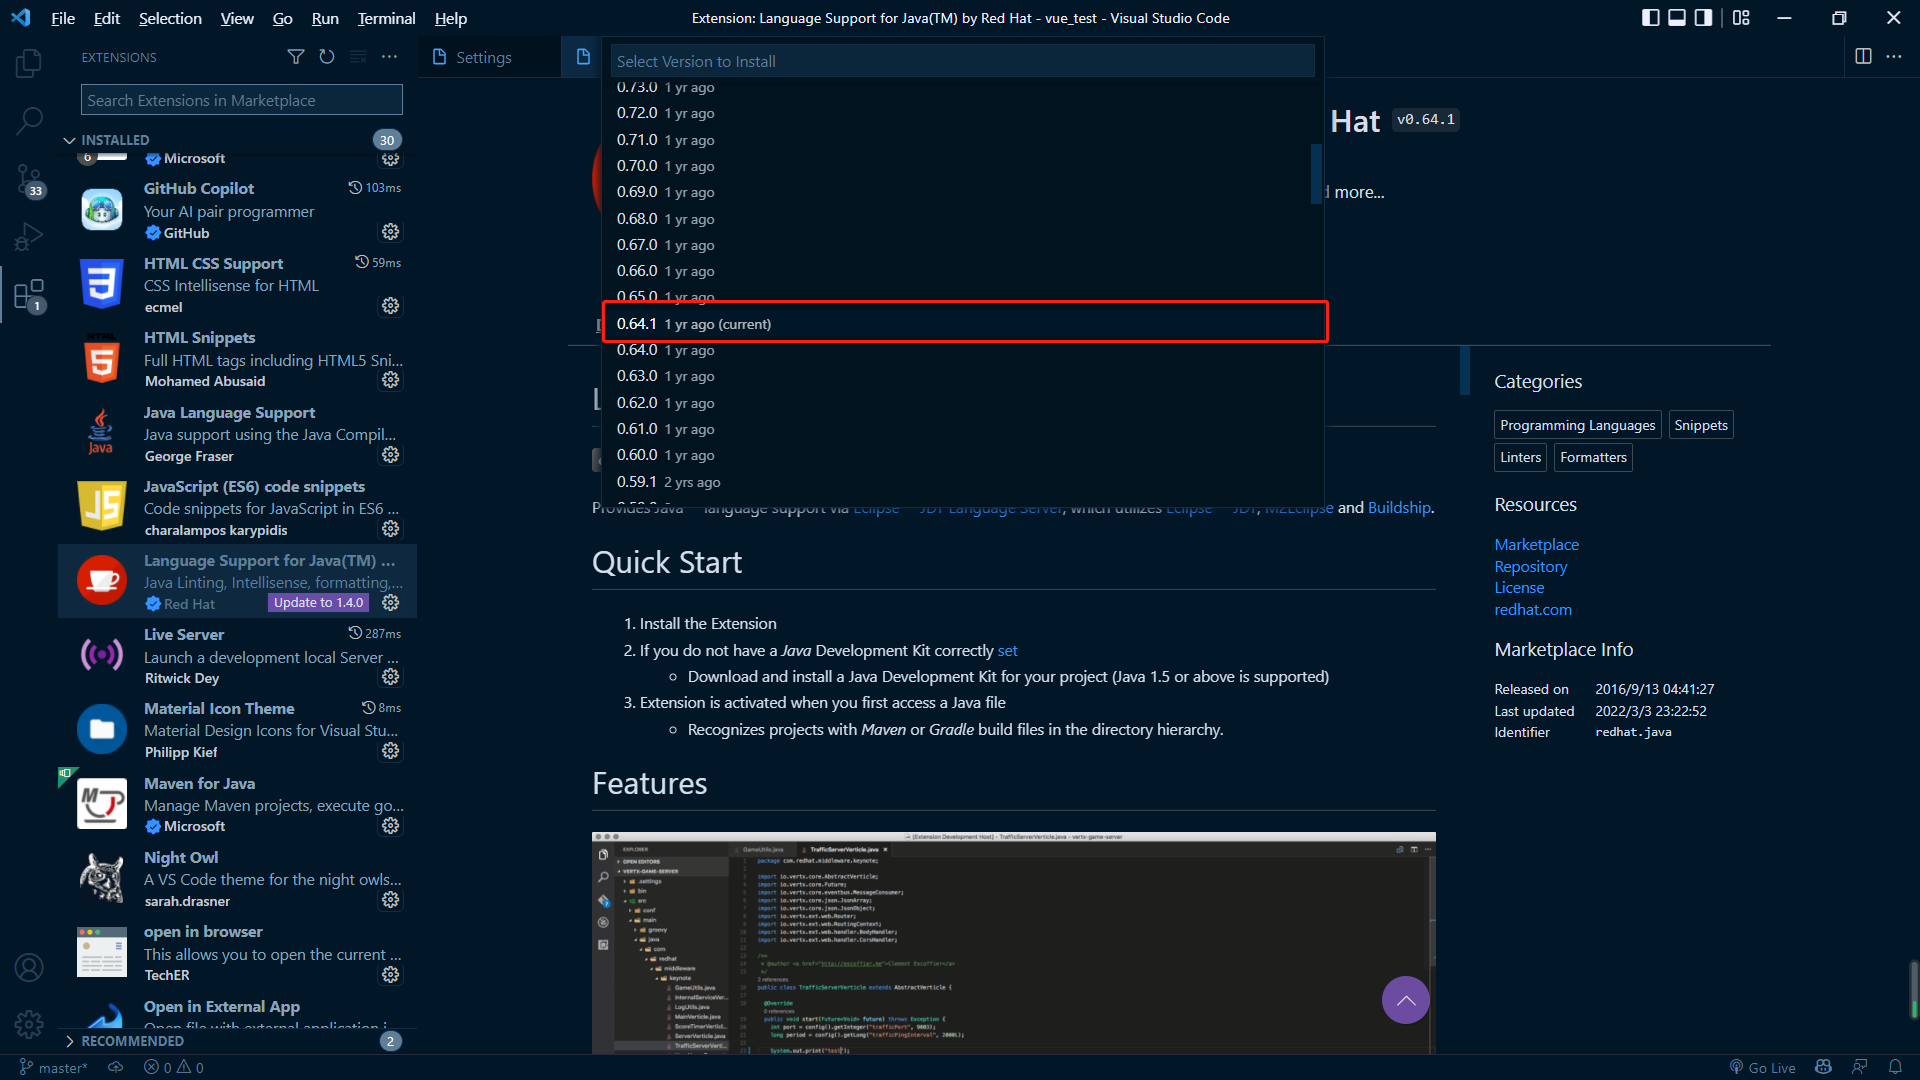This screenshot has height=1080, width=1920.
Task: Open the Terminal menu
Action: pyautogui.click(x=386, y=18)
